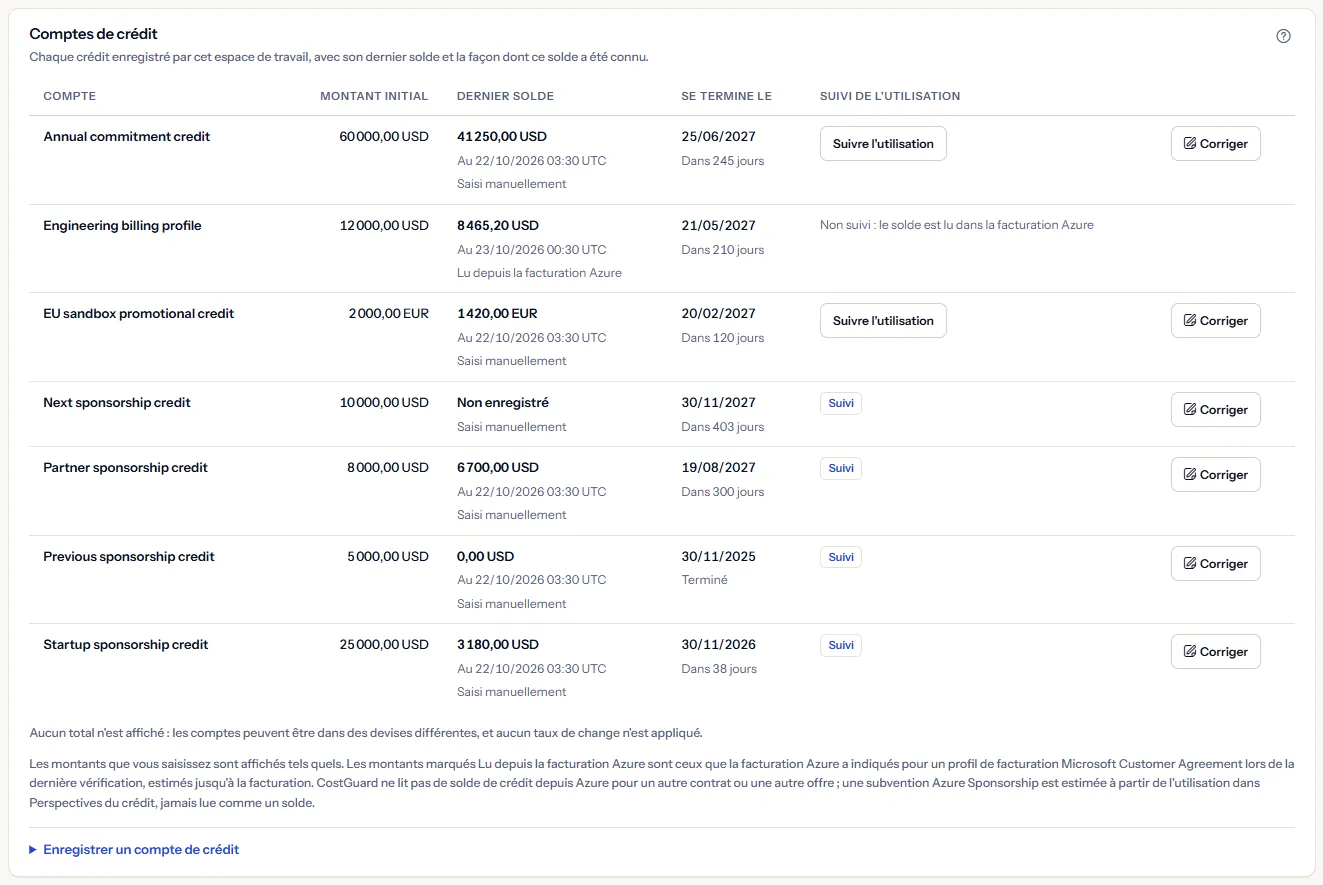The width and height of the screenshot is (1323, 885).
Task: Click the Suivi badge for Partner sponsorship credit
Action: point(841,468)
